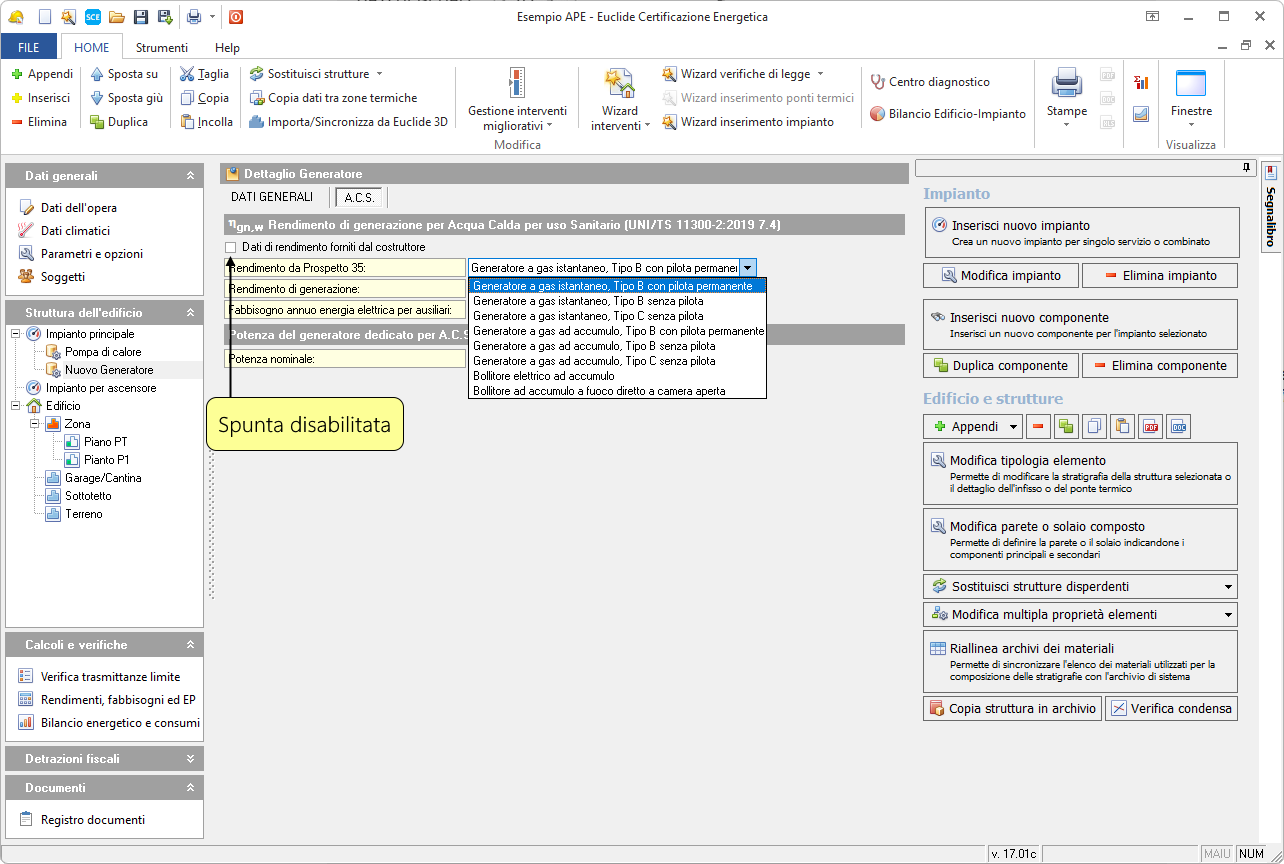
Task: Open the Sostituisci strutture disperdenti dropdown
Action: pos(1228,587)
